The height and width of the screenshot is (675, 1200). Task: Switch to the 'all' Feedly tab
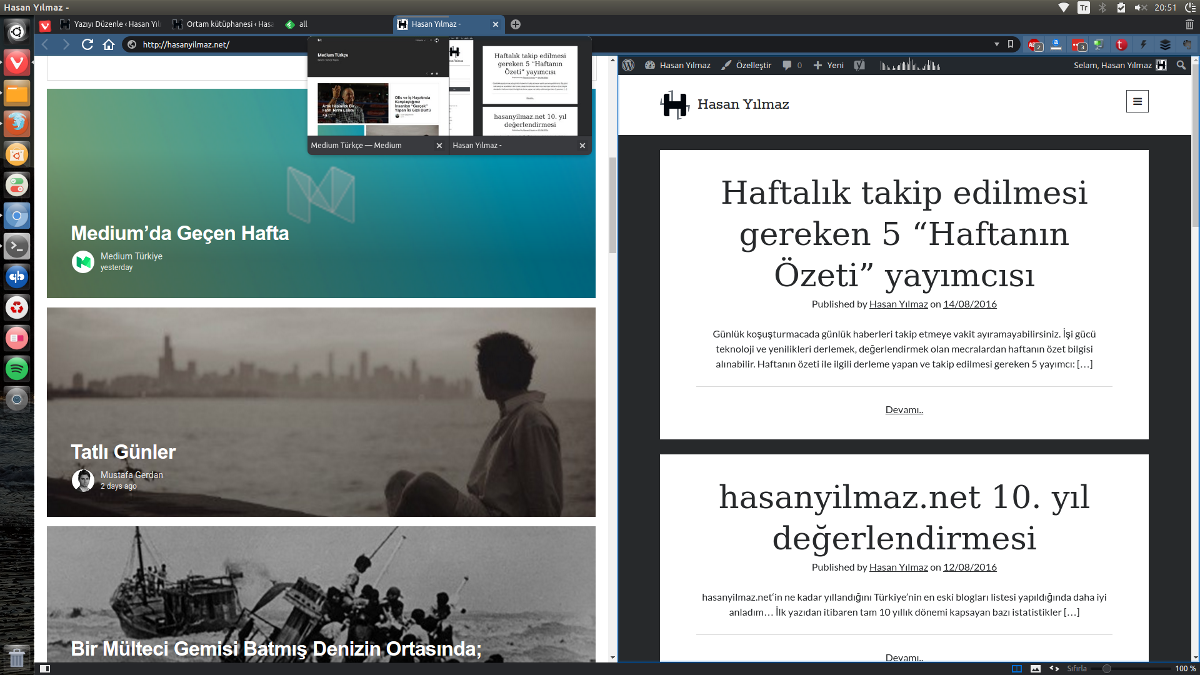(335, 24)
